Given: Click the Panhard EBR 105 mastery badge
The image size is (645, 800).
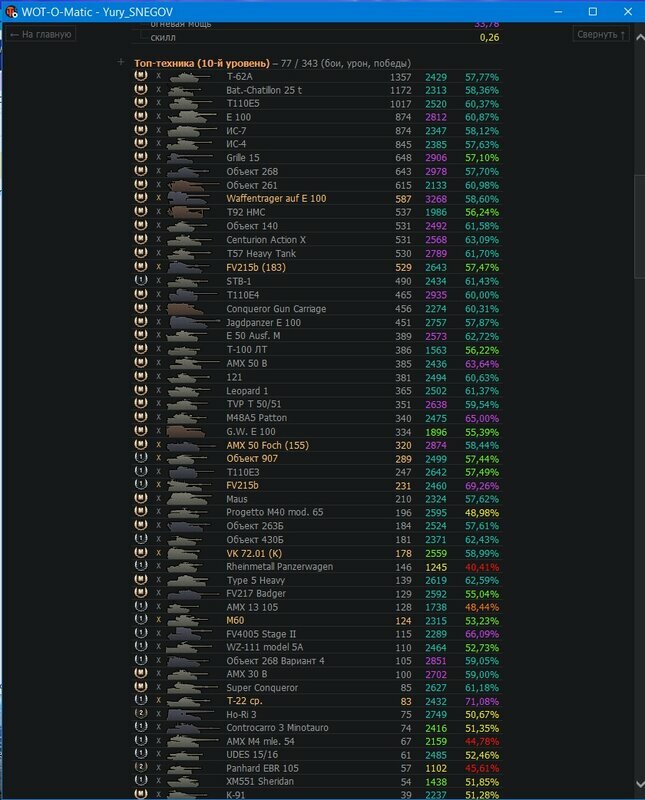Looking at the screenshot, I should click(x=140, y=768).
